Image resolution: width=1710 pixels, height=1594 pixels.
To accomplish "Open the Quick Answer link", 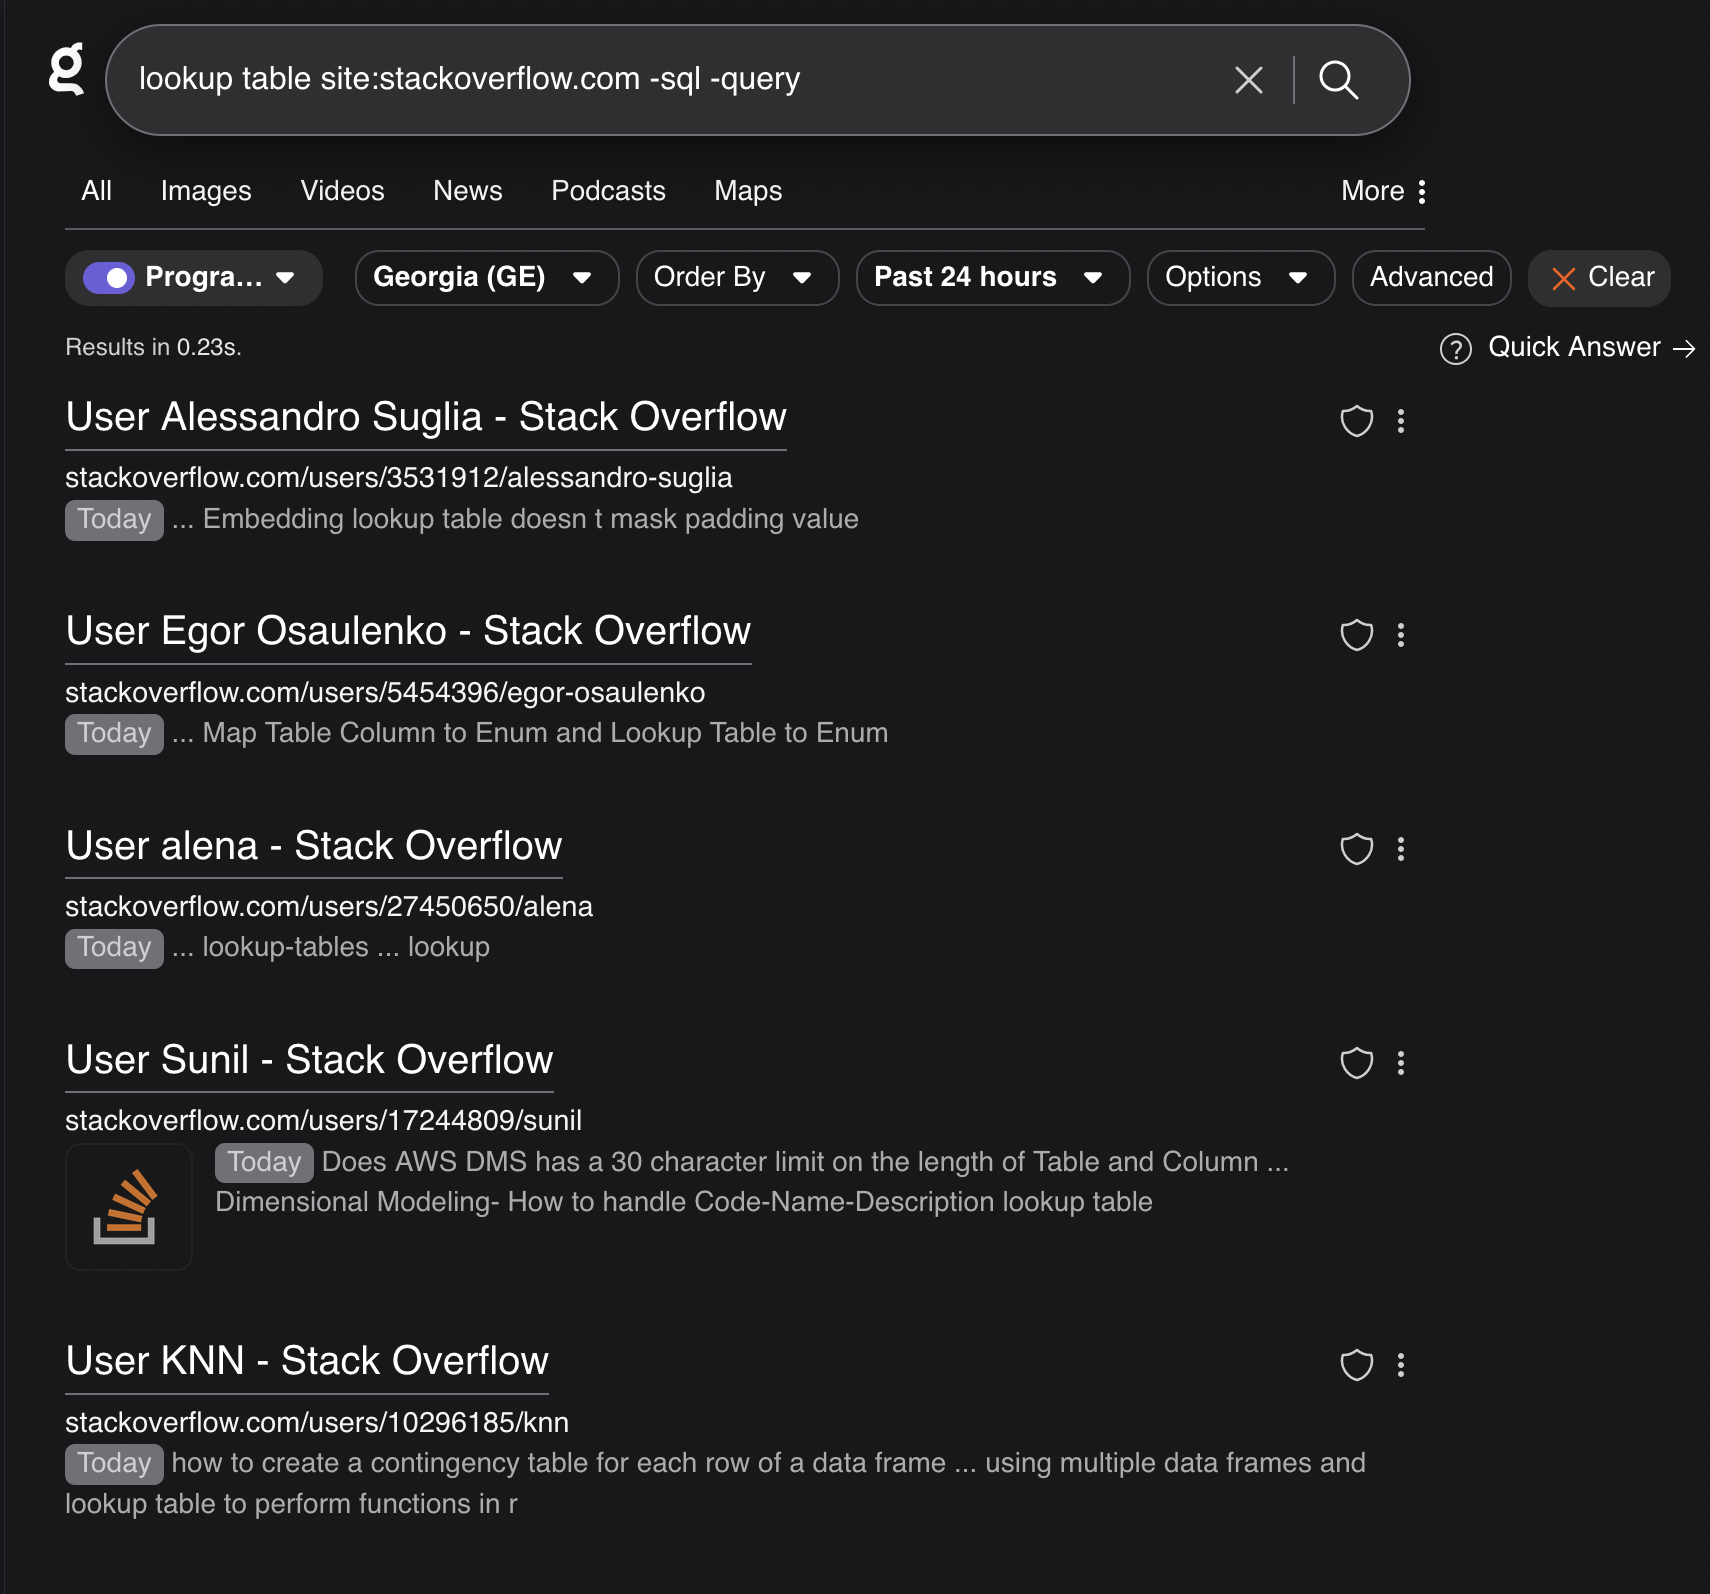I will tap(1573, 347).
